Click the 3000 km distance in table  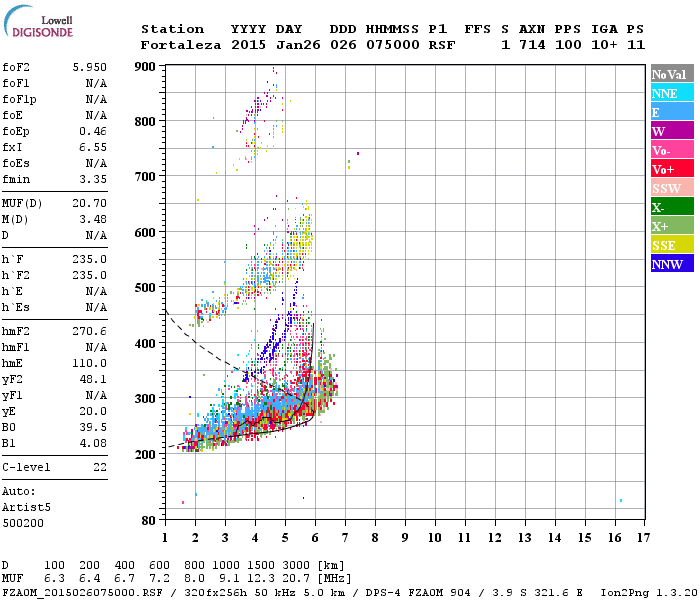pyautogui.click(x=296, y=566)
